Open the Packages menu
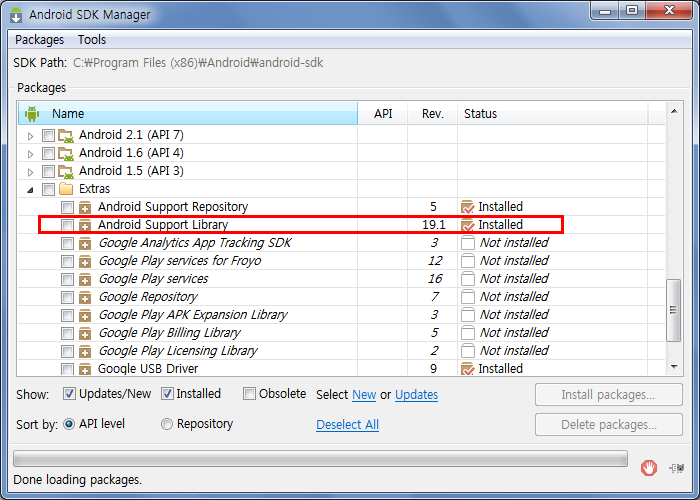This screenshot has height=500, width=700. coord(39,40)
